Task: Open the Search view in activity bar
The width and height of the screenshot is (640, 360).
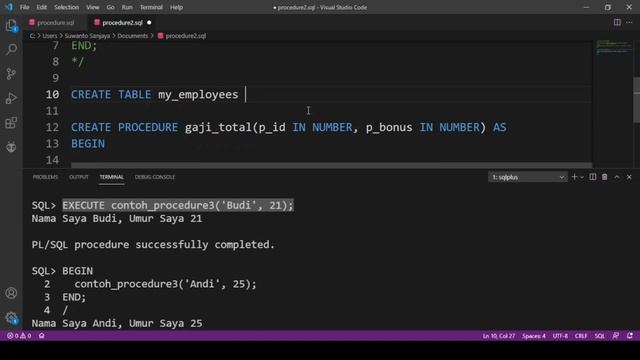Action: (11, 49)
